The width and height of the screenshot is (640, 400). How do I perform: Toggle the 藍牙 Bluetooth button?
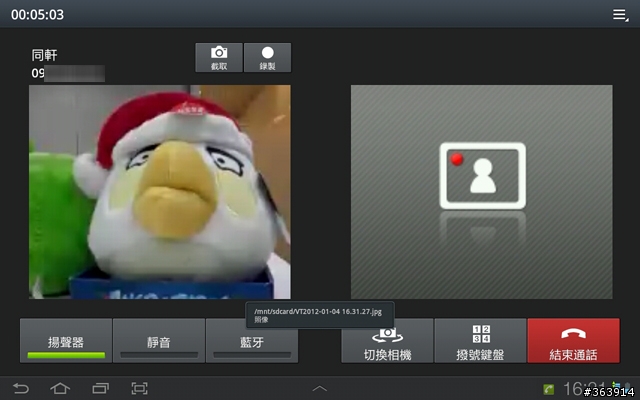click(x=252, y=341)
